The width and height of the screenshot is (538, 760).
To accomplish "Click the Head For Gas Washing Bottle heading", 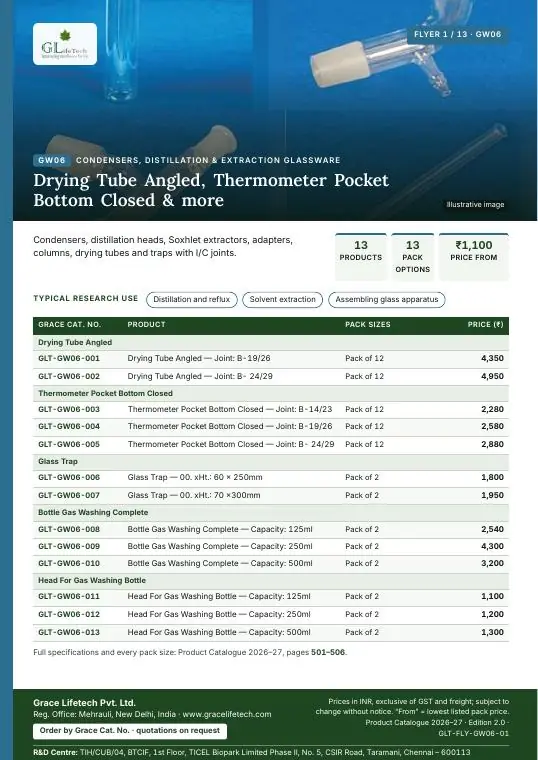I will pyautogui.click(x=92, y=580).
